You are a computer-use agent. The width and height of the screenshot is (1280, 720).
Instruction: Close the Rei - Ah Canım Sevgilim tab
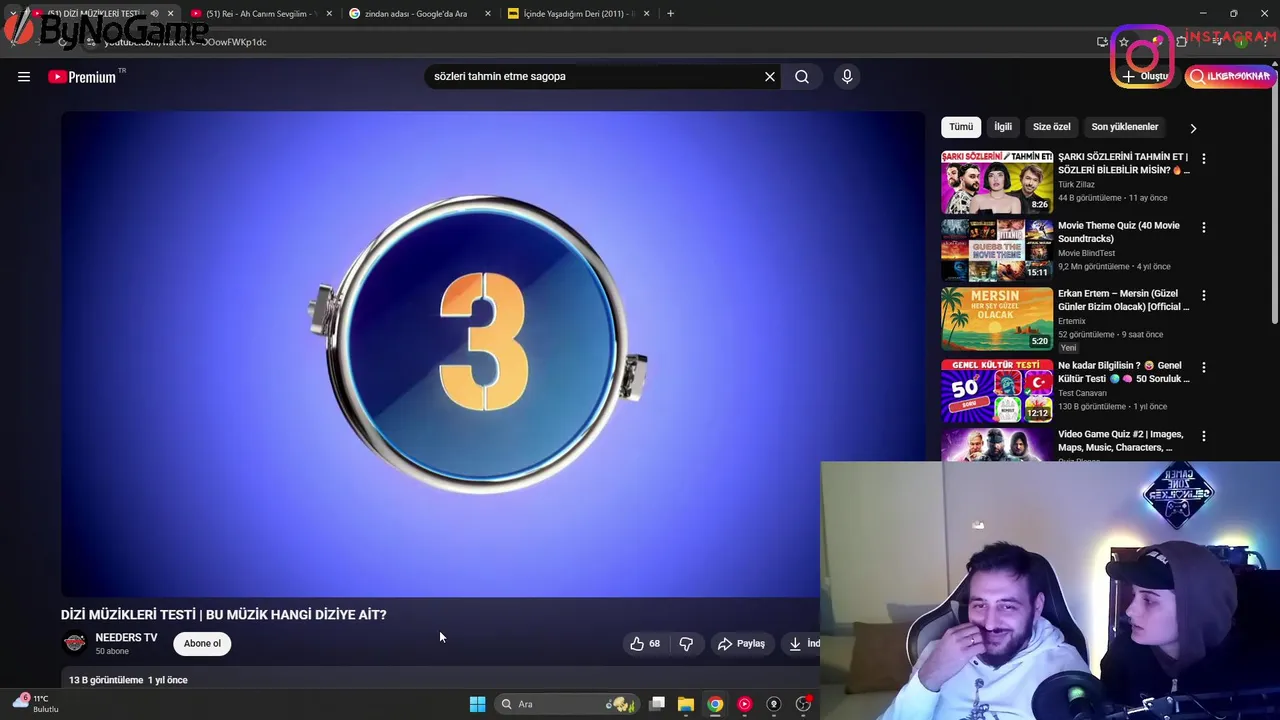pyautogui.click(x=329, y=14)
